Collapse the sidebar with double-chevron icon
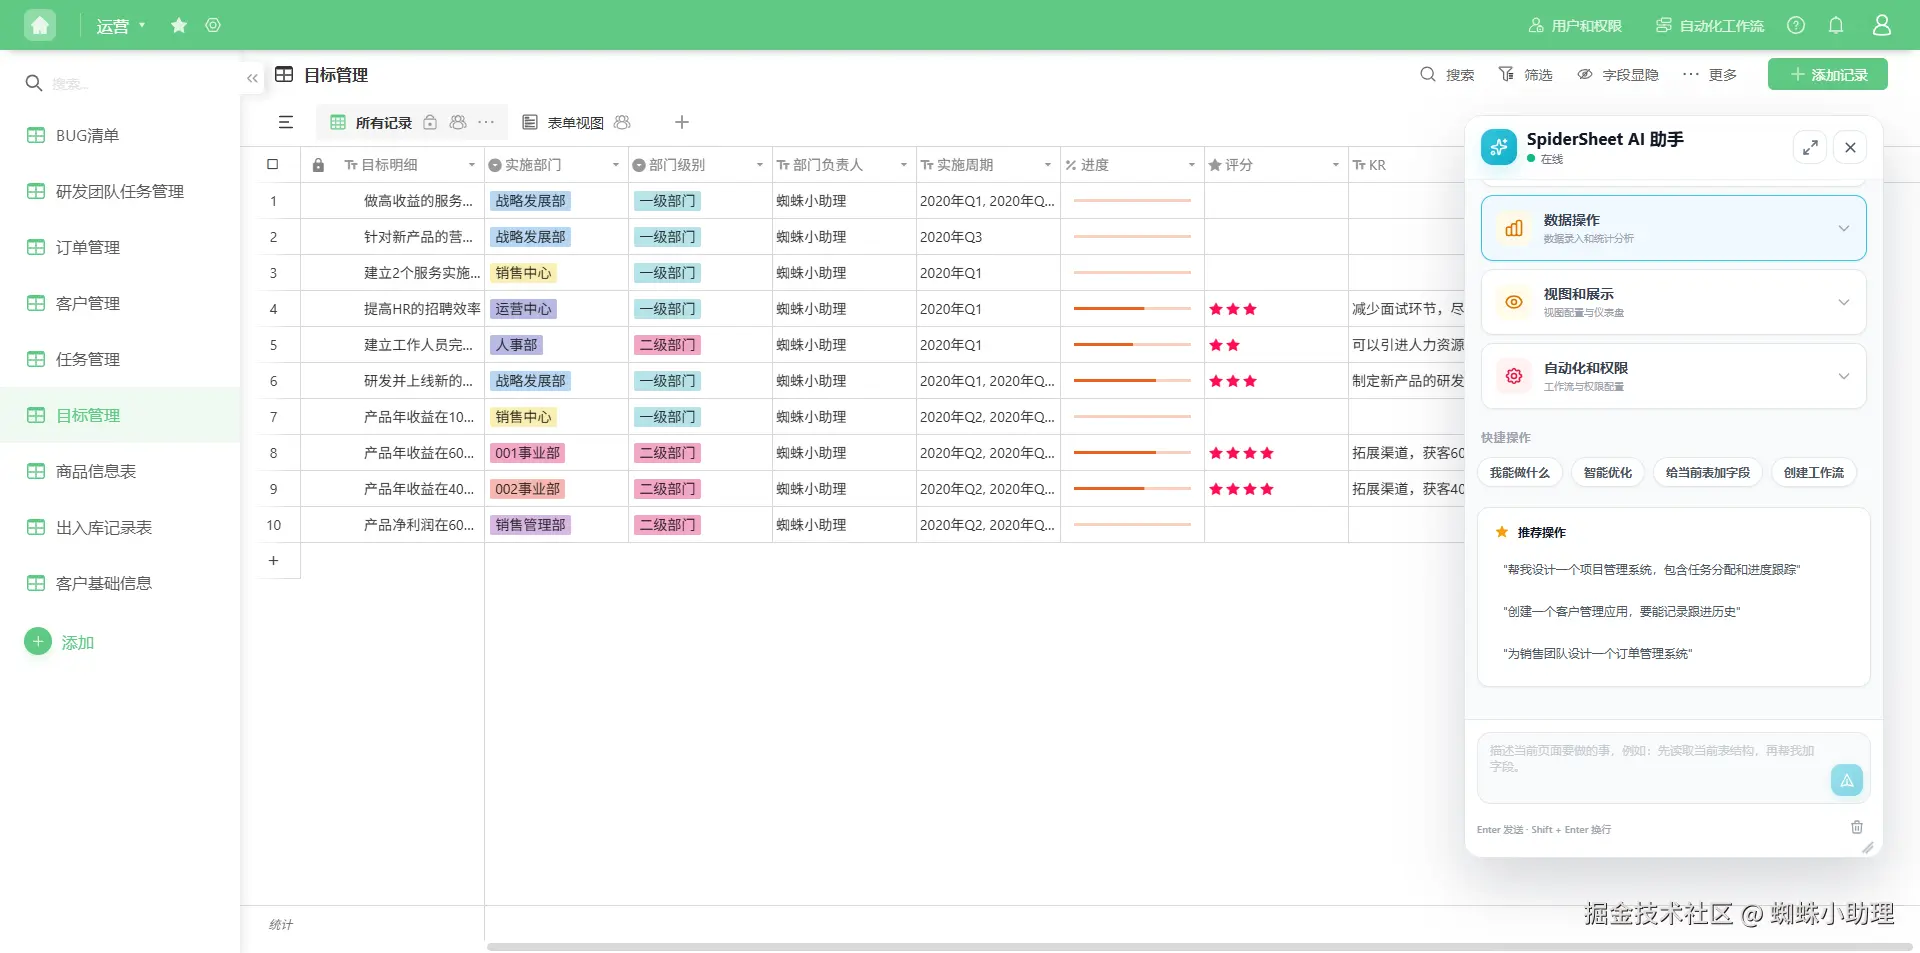Image resolution: width=1920 pixels, height=953 pixels. pyautogui.click(x=252, y=78)
